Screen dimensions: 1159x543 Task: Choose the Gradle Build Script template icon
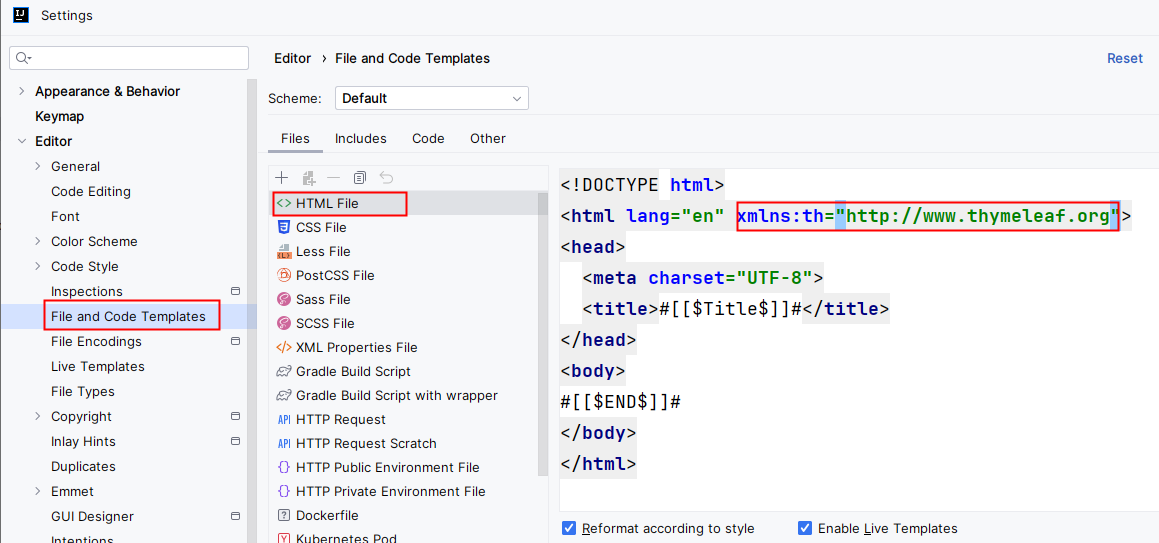(x=284, y=371)
